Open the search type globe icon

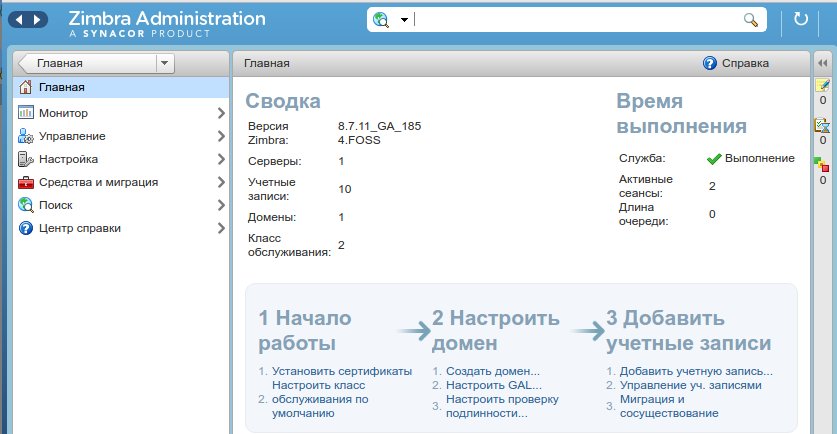(381, 20)
